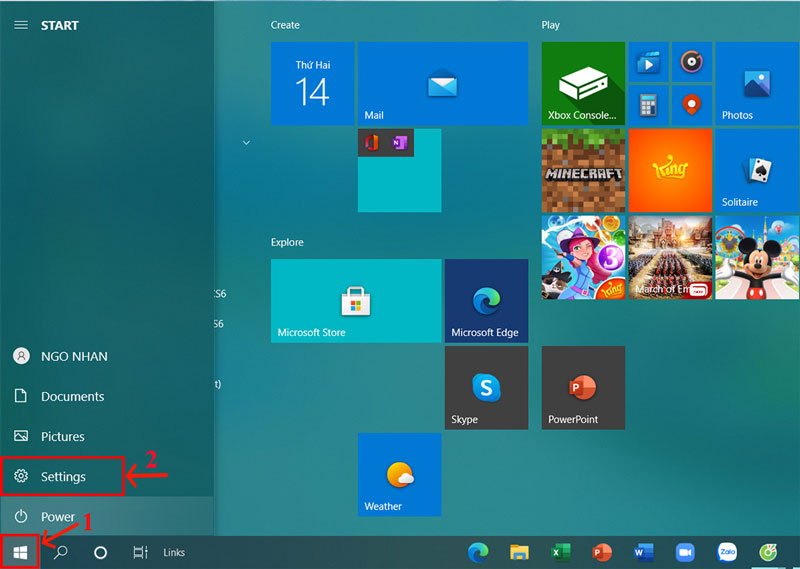Open the Office icon in the tile folder
The image size is (800, 569).
[x=372, y=142]
